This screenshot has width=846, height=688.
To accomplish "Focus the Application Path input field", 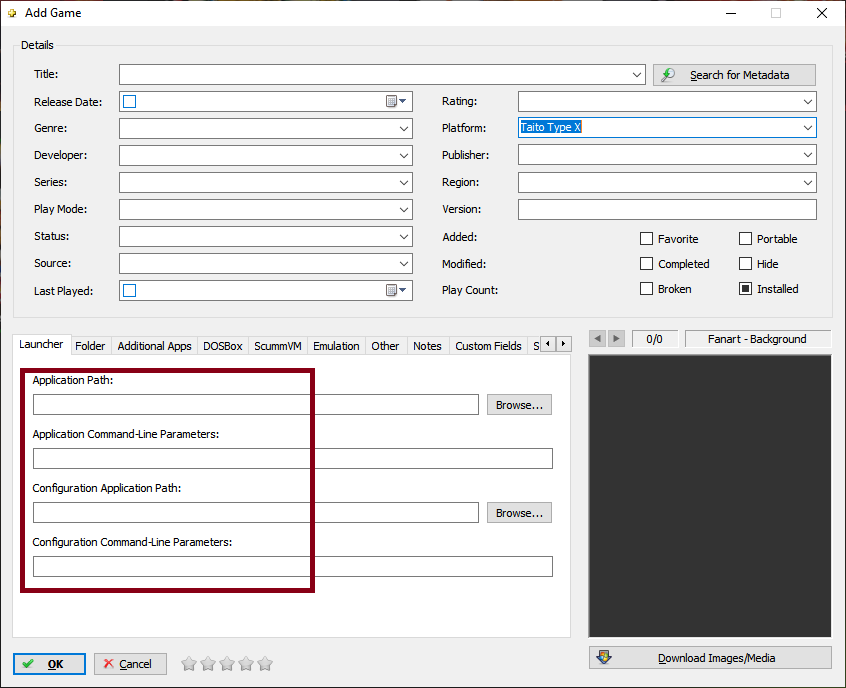I will (x=256, y=405).
